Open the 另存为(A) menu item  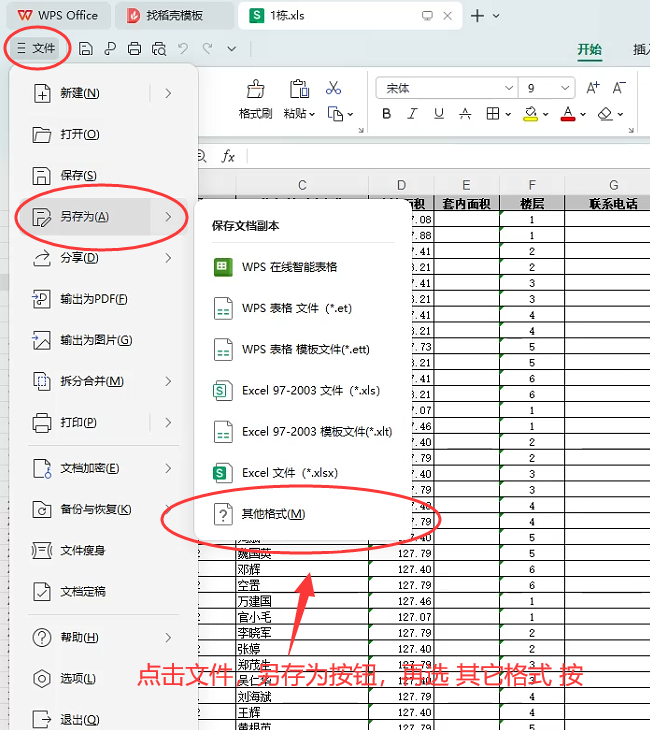coord(84,217)
